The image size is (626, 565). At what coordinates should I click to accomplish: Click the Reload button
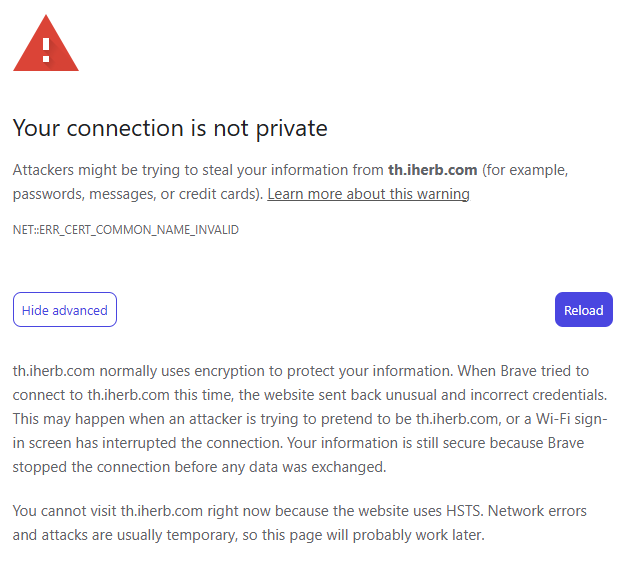click(584, 310)
